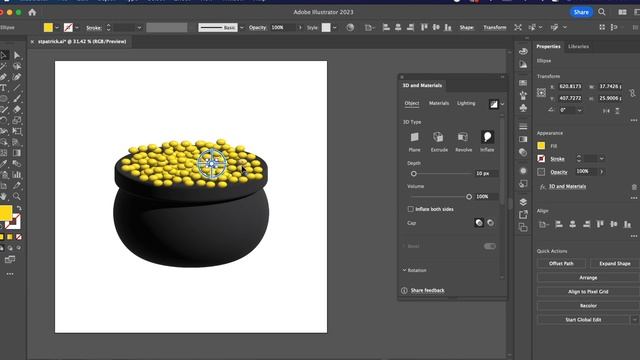Image resolution: width=640 pixels, height=360 pixels.
Task: Click the Recolor button
Action: (x=588, y=306)
